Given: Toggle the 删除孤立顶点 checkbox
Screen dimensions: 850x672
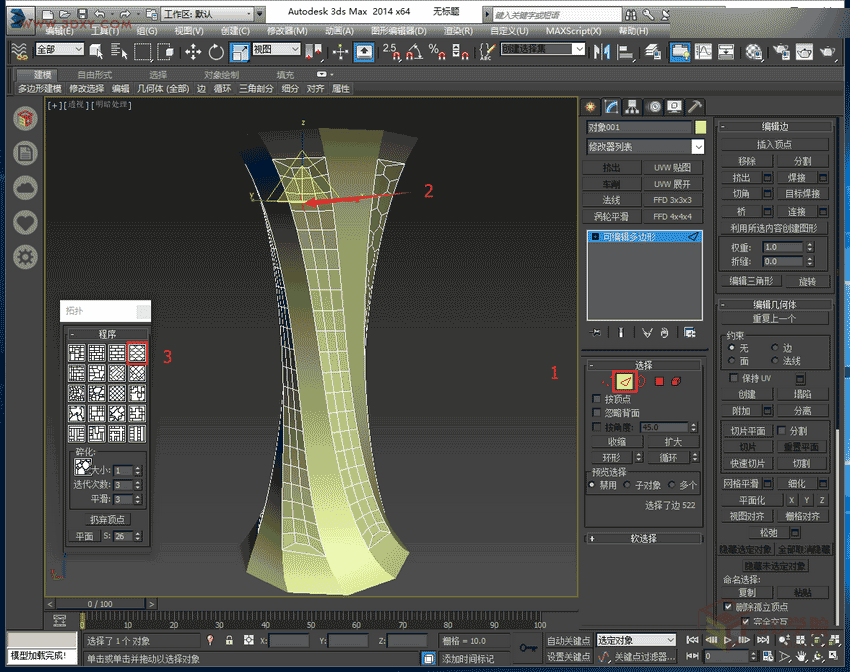Looking at the screenshot, I should click(727, 607).
